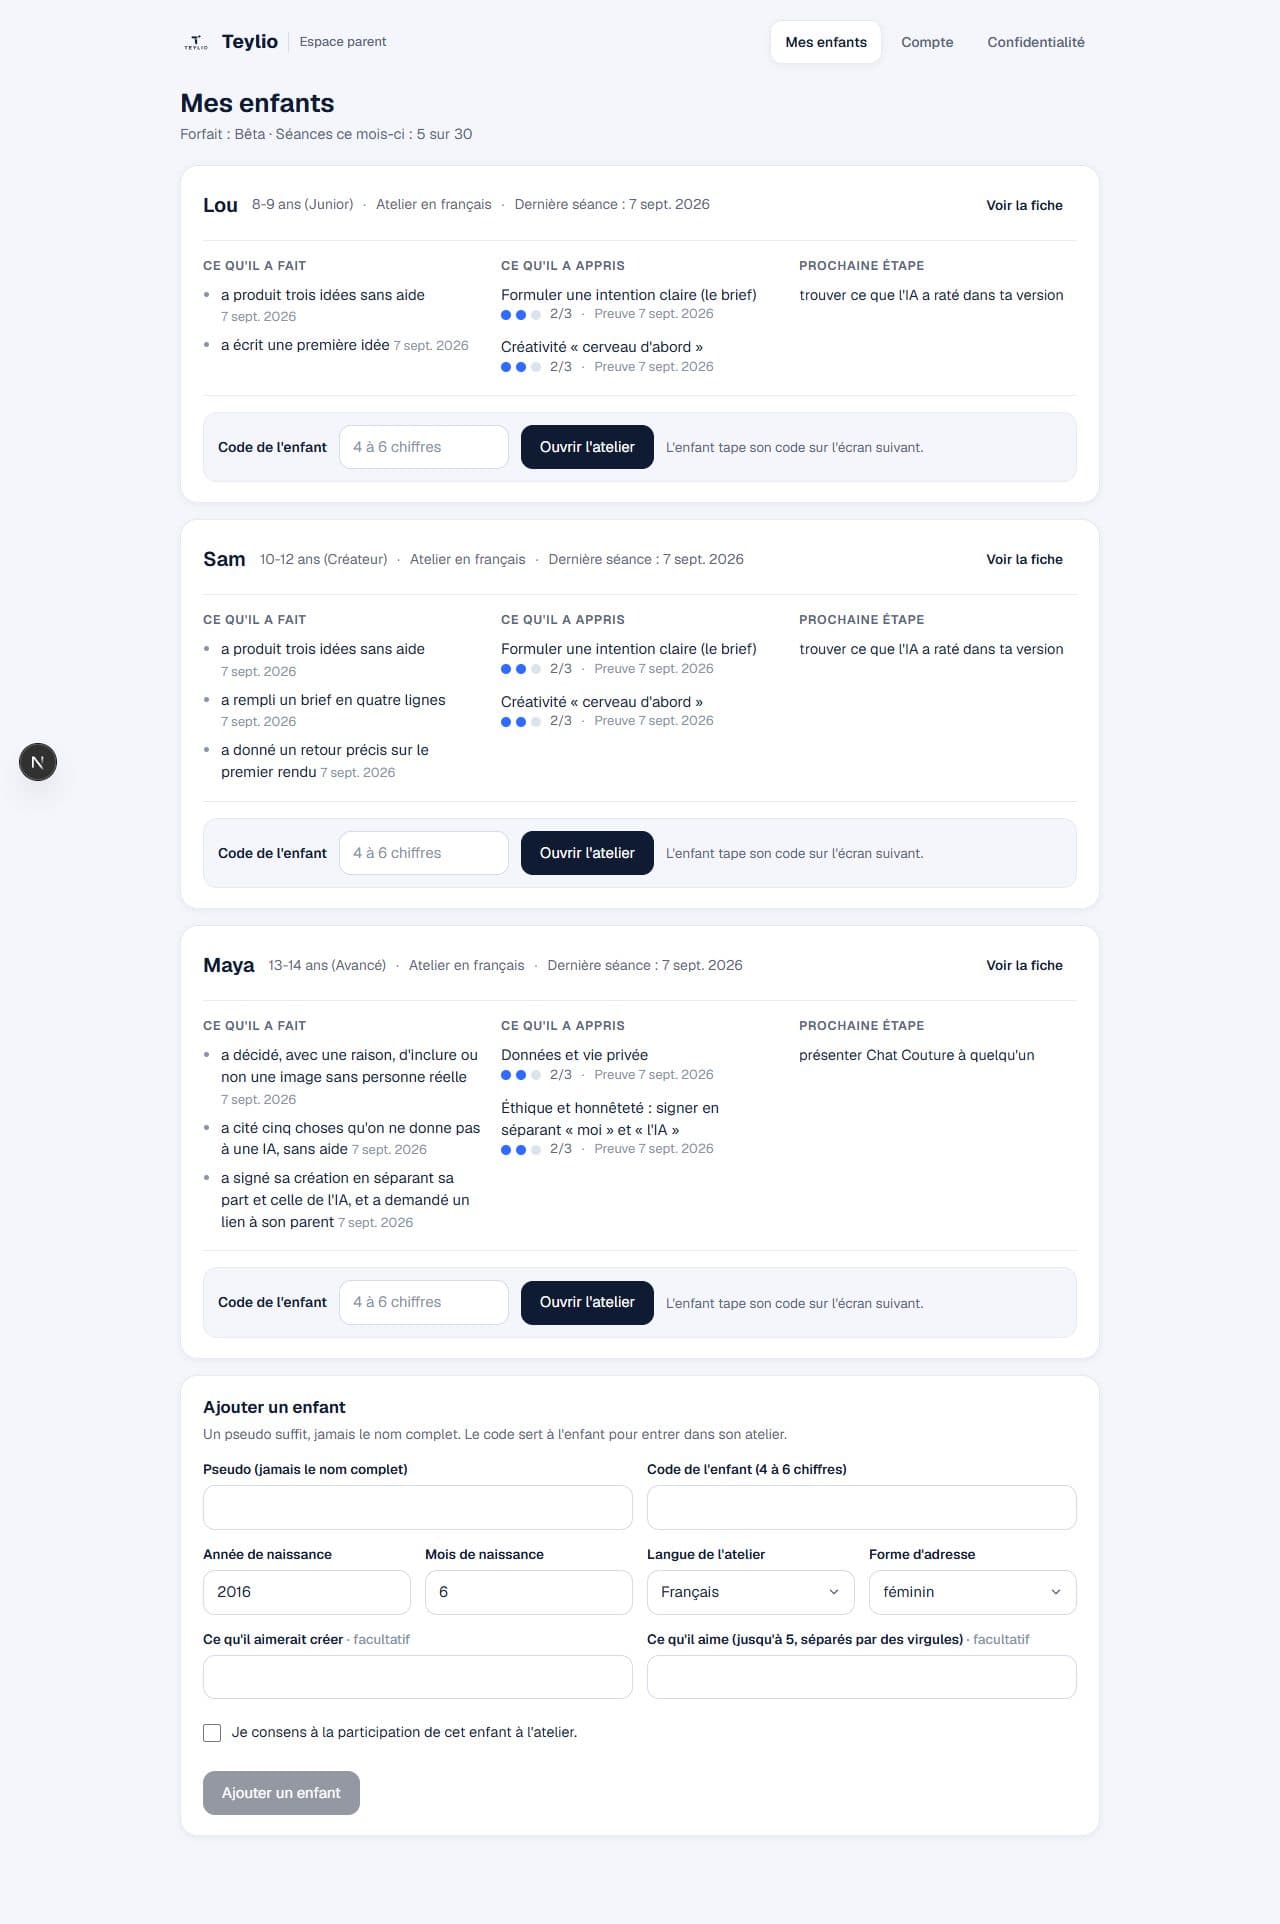The image size is (1280, 1924).
Task: Tick the consent checkbox for atelier participation
Action: tap(212, 1733)
